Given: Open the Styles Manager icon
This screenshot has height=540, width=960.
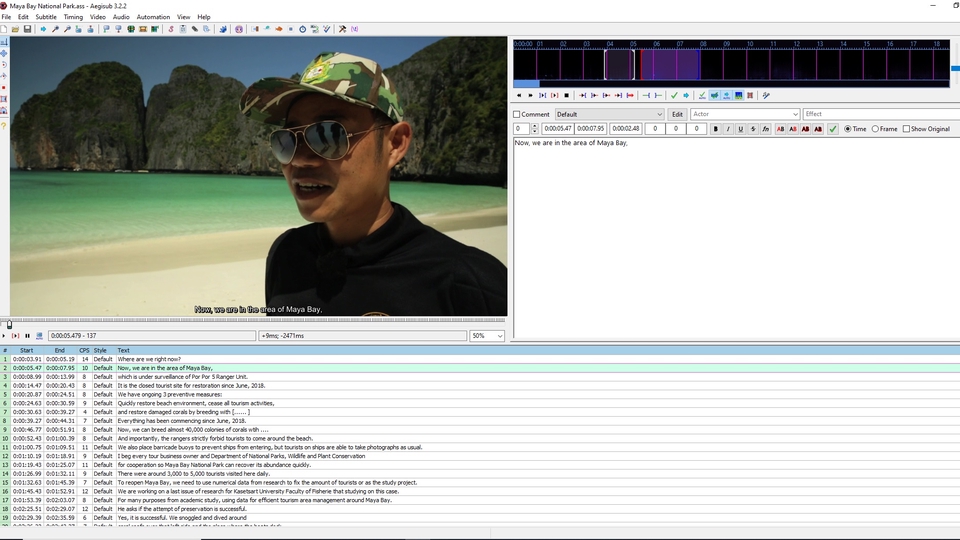Looking at the screenshot, I should [x=171, y=29].
